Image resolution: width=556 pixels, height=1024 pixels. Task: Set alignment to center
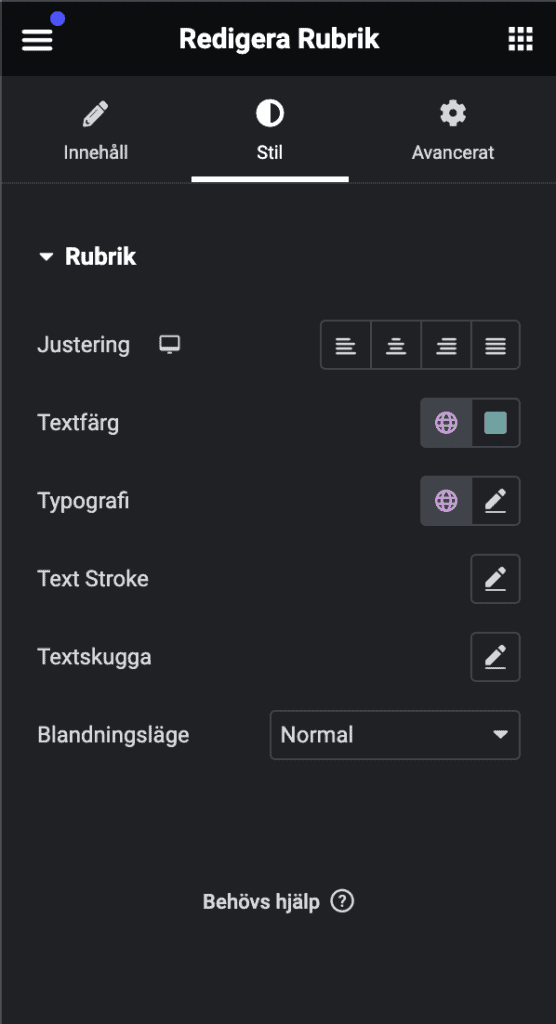tap(396, 345)
